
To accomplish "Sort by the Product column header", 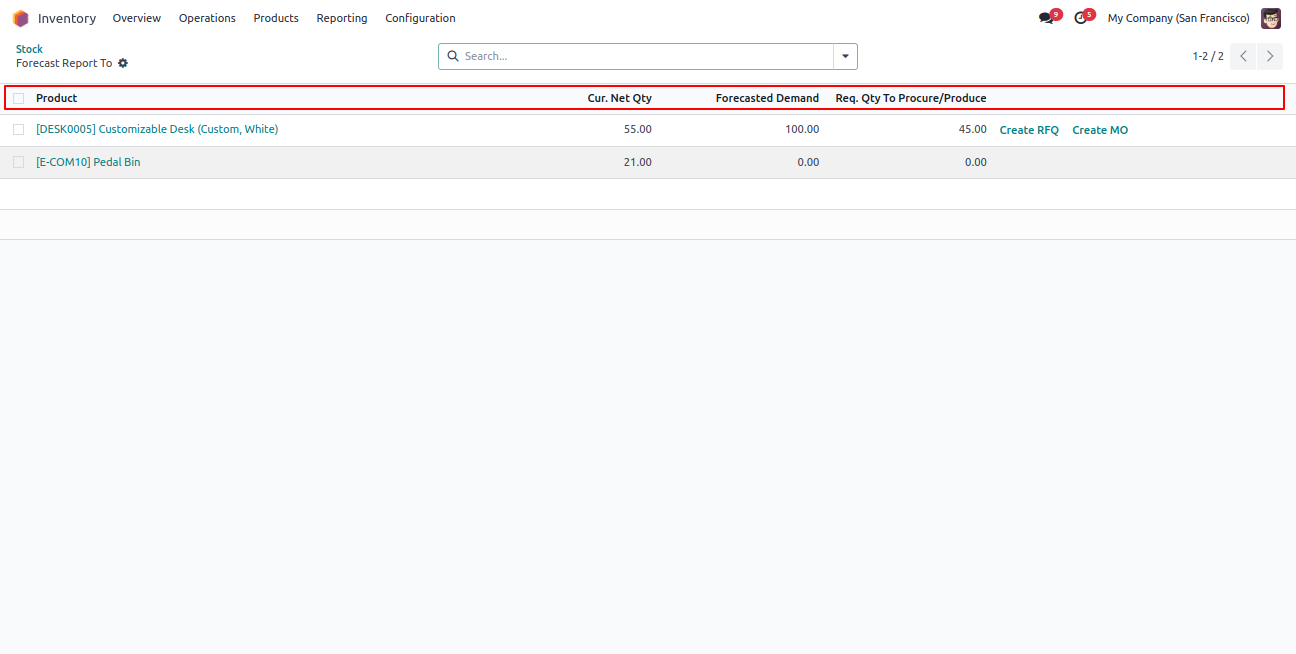I will tap(56, 98).
